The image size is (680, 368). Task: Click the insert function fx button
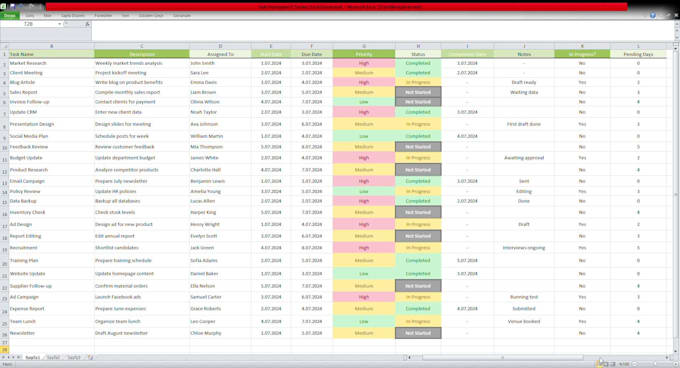pos(87,24)
